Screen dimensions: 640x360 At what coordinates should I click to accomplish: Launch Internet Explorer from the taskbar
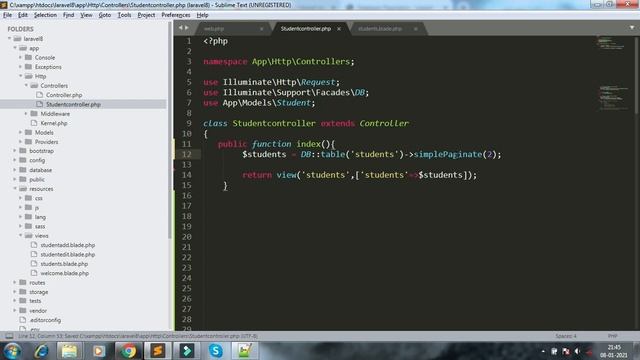coord(41,351)
